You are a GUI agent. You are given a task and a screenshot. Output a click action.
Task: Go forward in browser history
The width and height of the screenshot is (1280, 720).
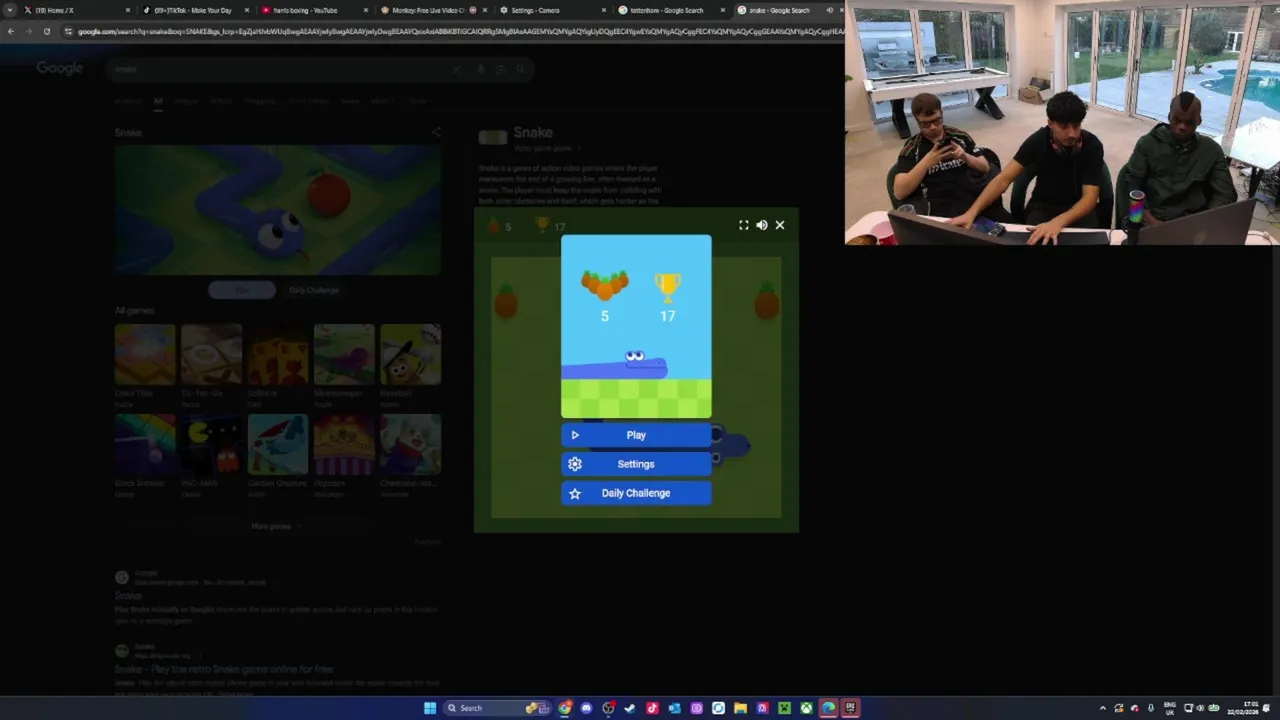tap(28, 31)
